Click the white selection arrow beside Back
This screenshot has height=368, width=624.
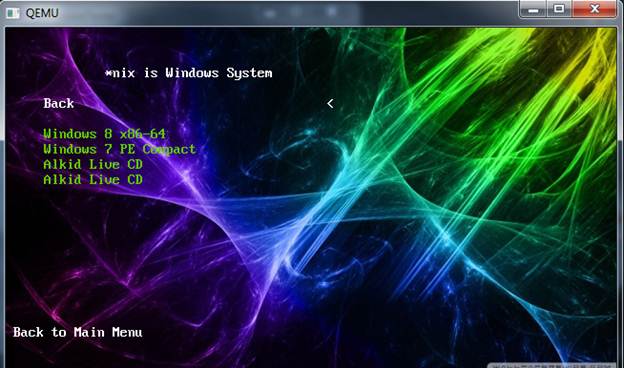[330, 104]
